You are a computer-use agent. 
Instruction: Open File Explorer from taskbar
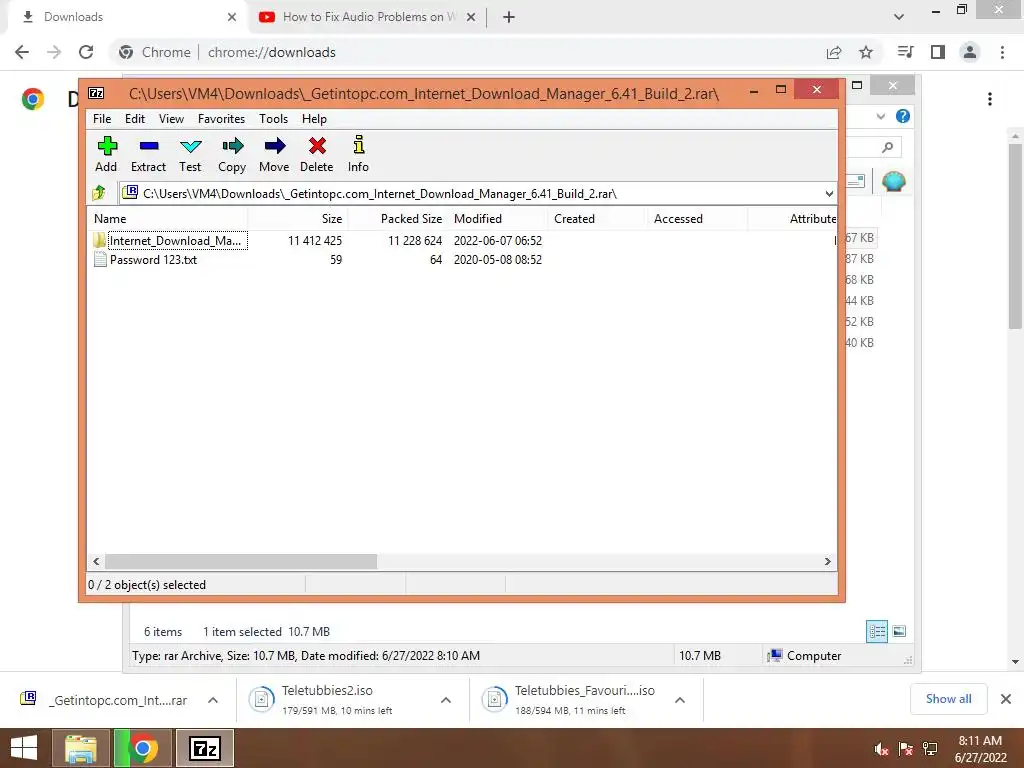point(80,748)
